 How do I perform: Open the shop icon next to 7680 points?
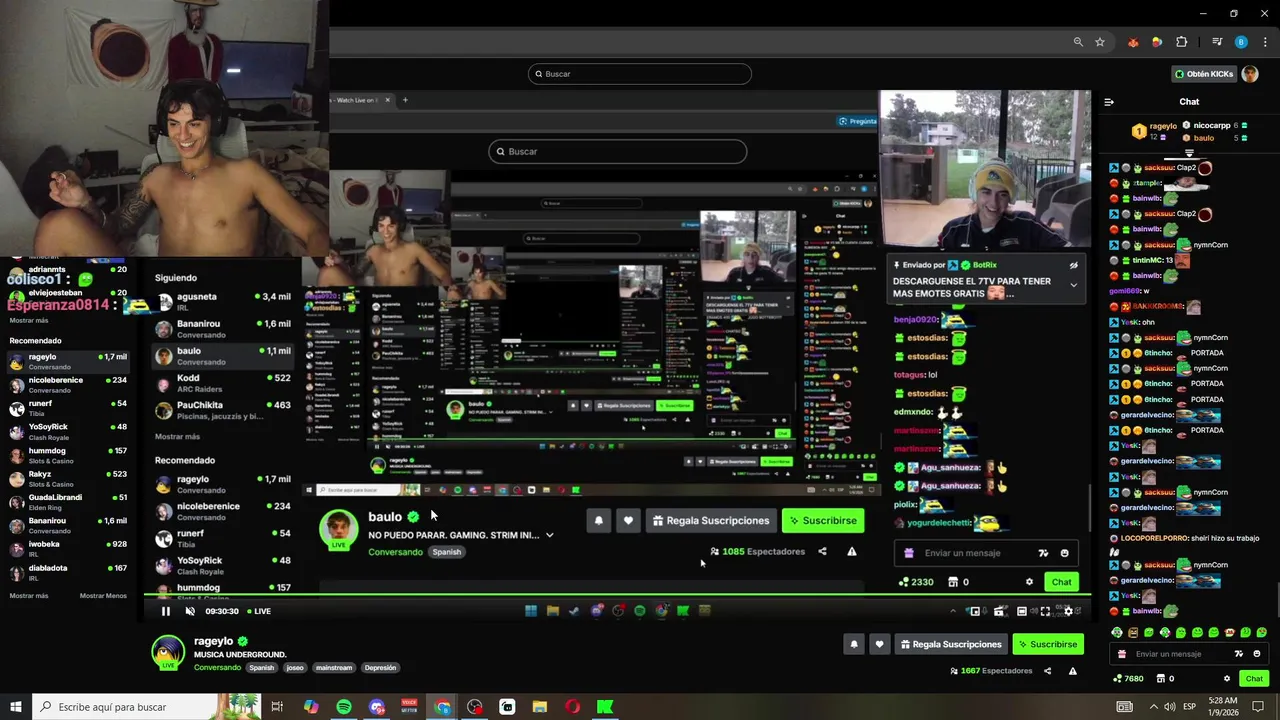[x=1162, y=679]
